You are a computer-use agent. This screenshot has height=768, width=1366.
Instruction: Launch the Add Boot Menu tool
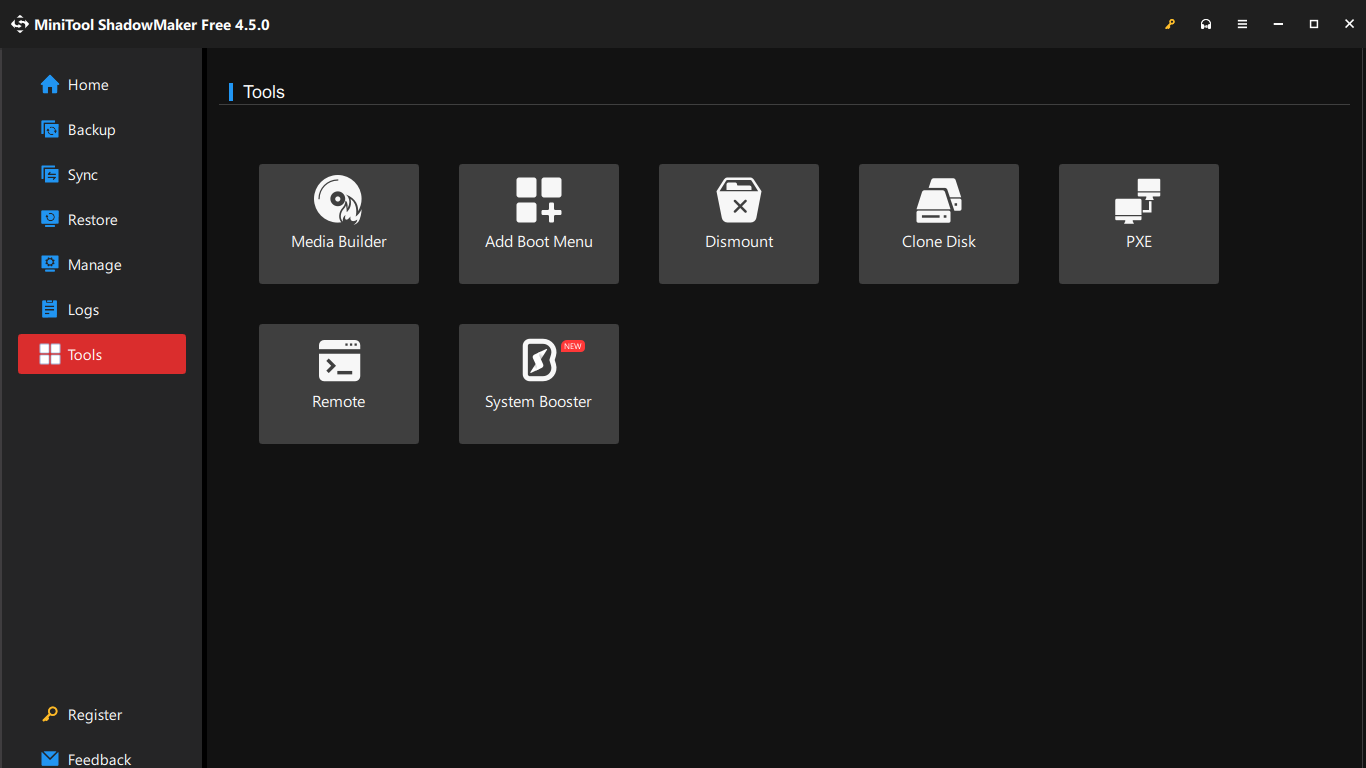(538, 223)
